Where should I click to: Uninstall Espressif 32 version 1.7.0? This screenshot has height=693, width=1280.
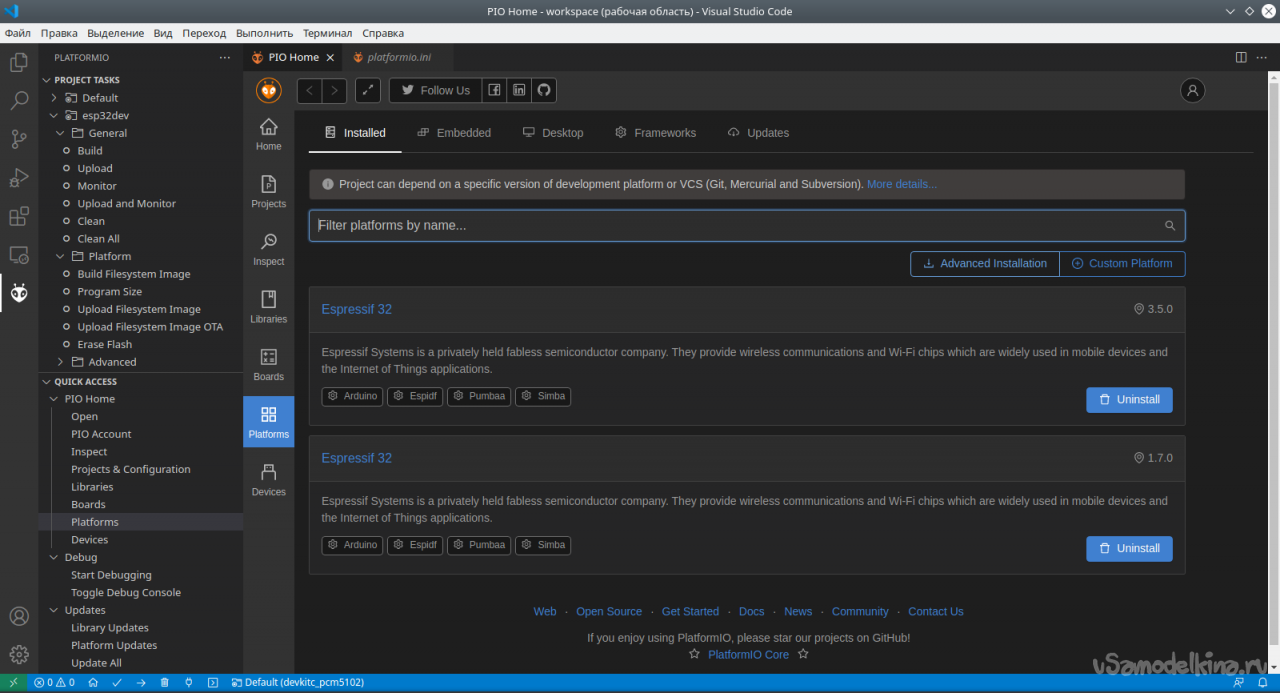(1129, 549)
